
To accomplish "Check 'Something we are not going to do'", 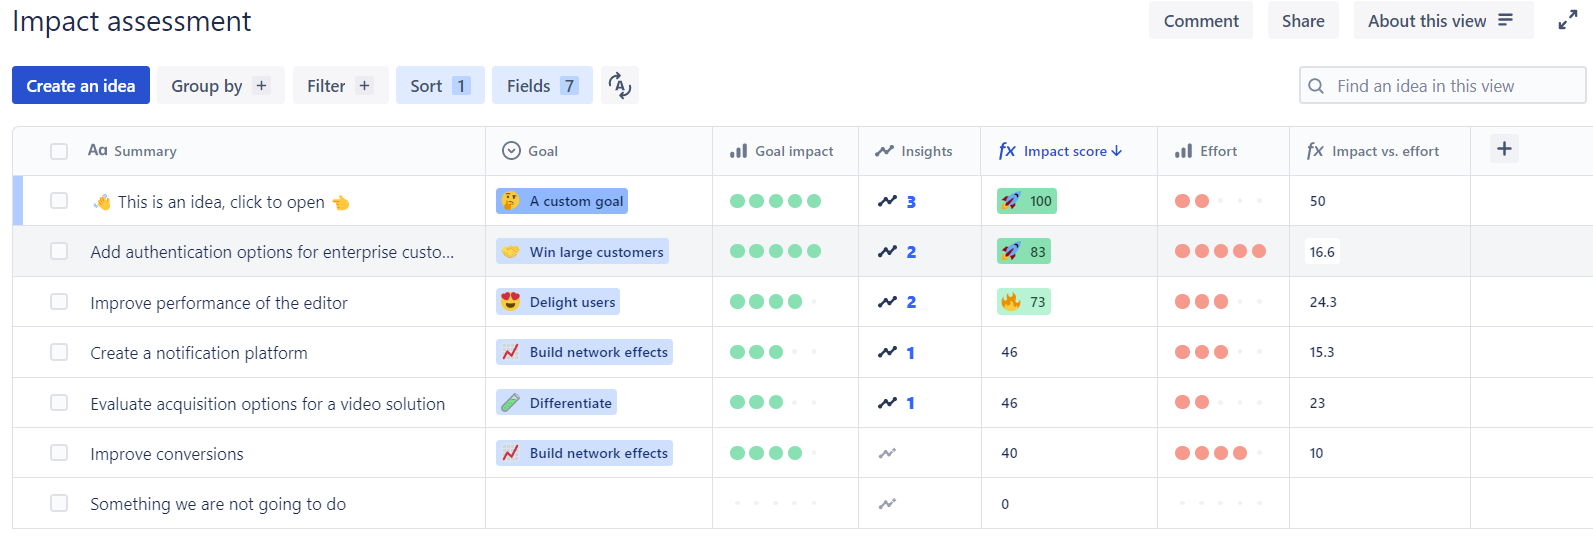I will pos(59,503).
